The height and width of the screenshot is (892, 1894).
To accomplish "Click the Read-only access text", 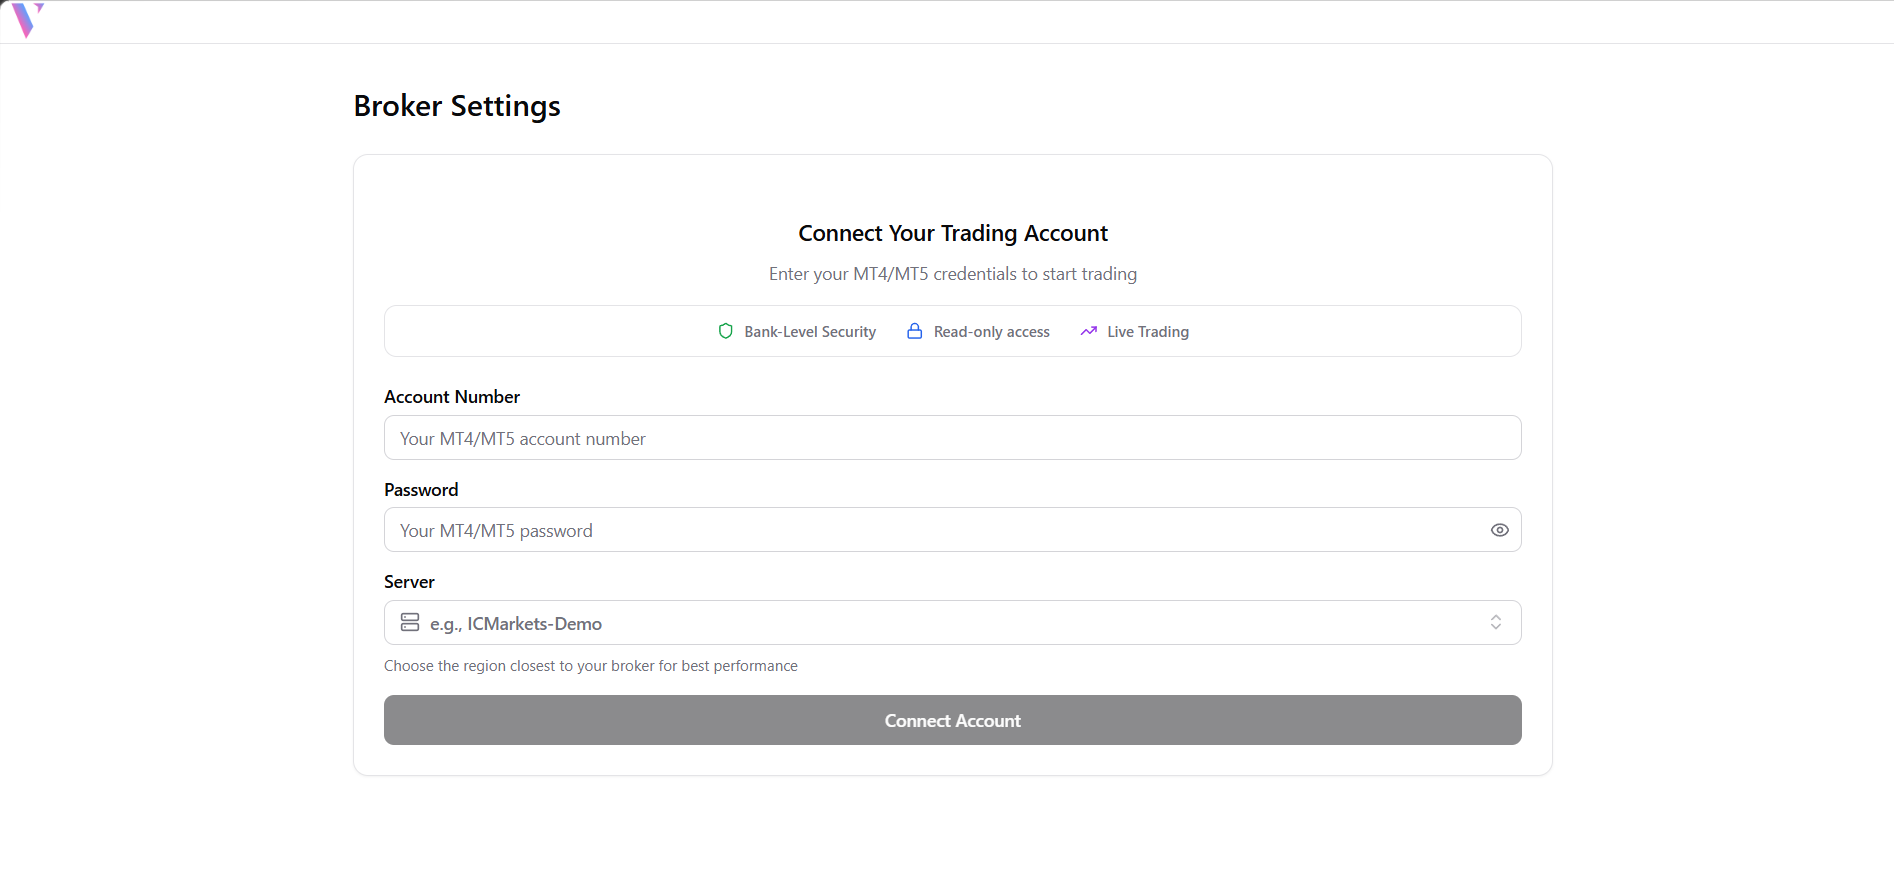I will [991, 332].
